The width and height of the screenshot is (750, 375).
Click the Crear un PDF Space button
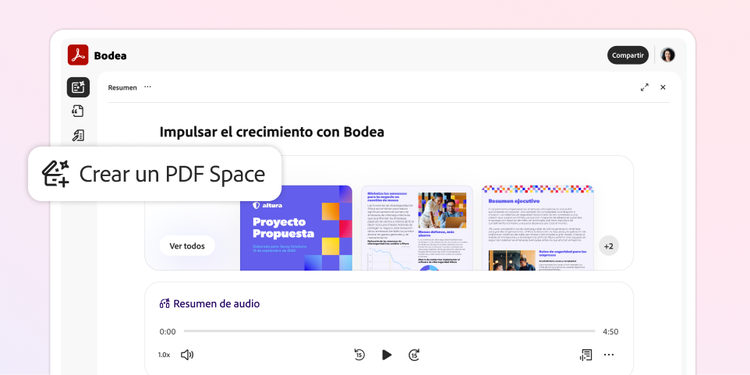[154, 174]
